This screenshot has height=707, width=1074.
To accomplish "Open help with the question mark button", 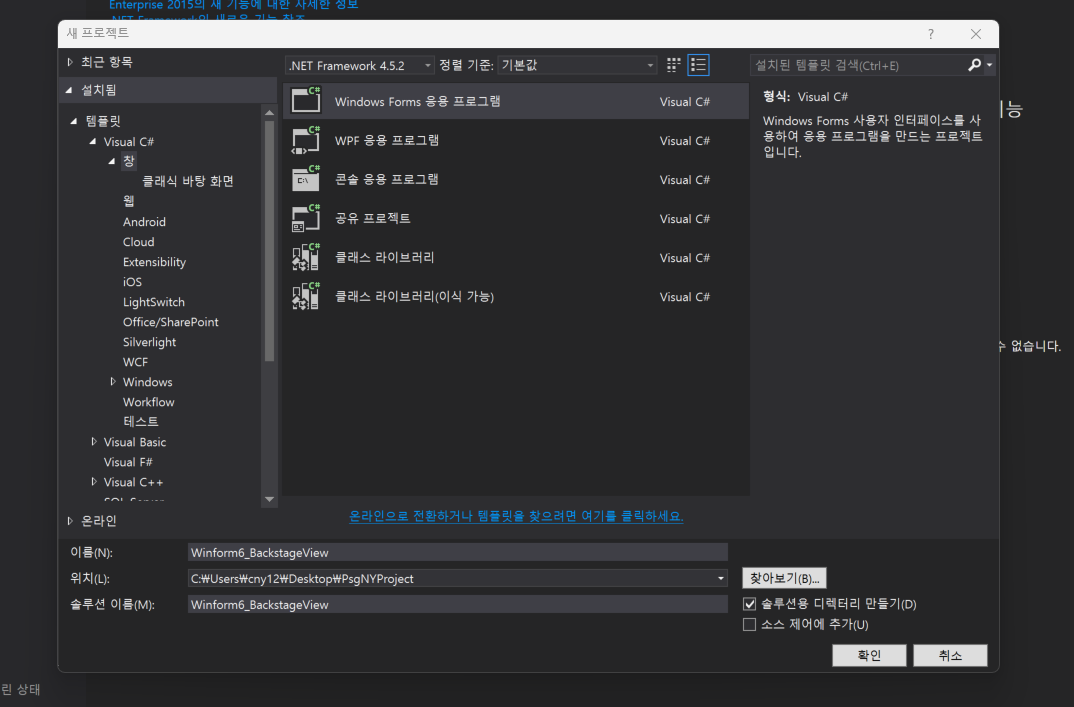I will pyautogui.click(x=931, y=34).
